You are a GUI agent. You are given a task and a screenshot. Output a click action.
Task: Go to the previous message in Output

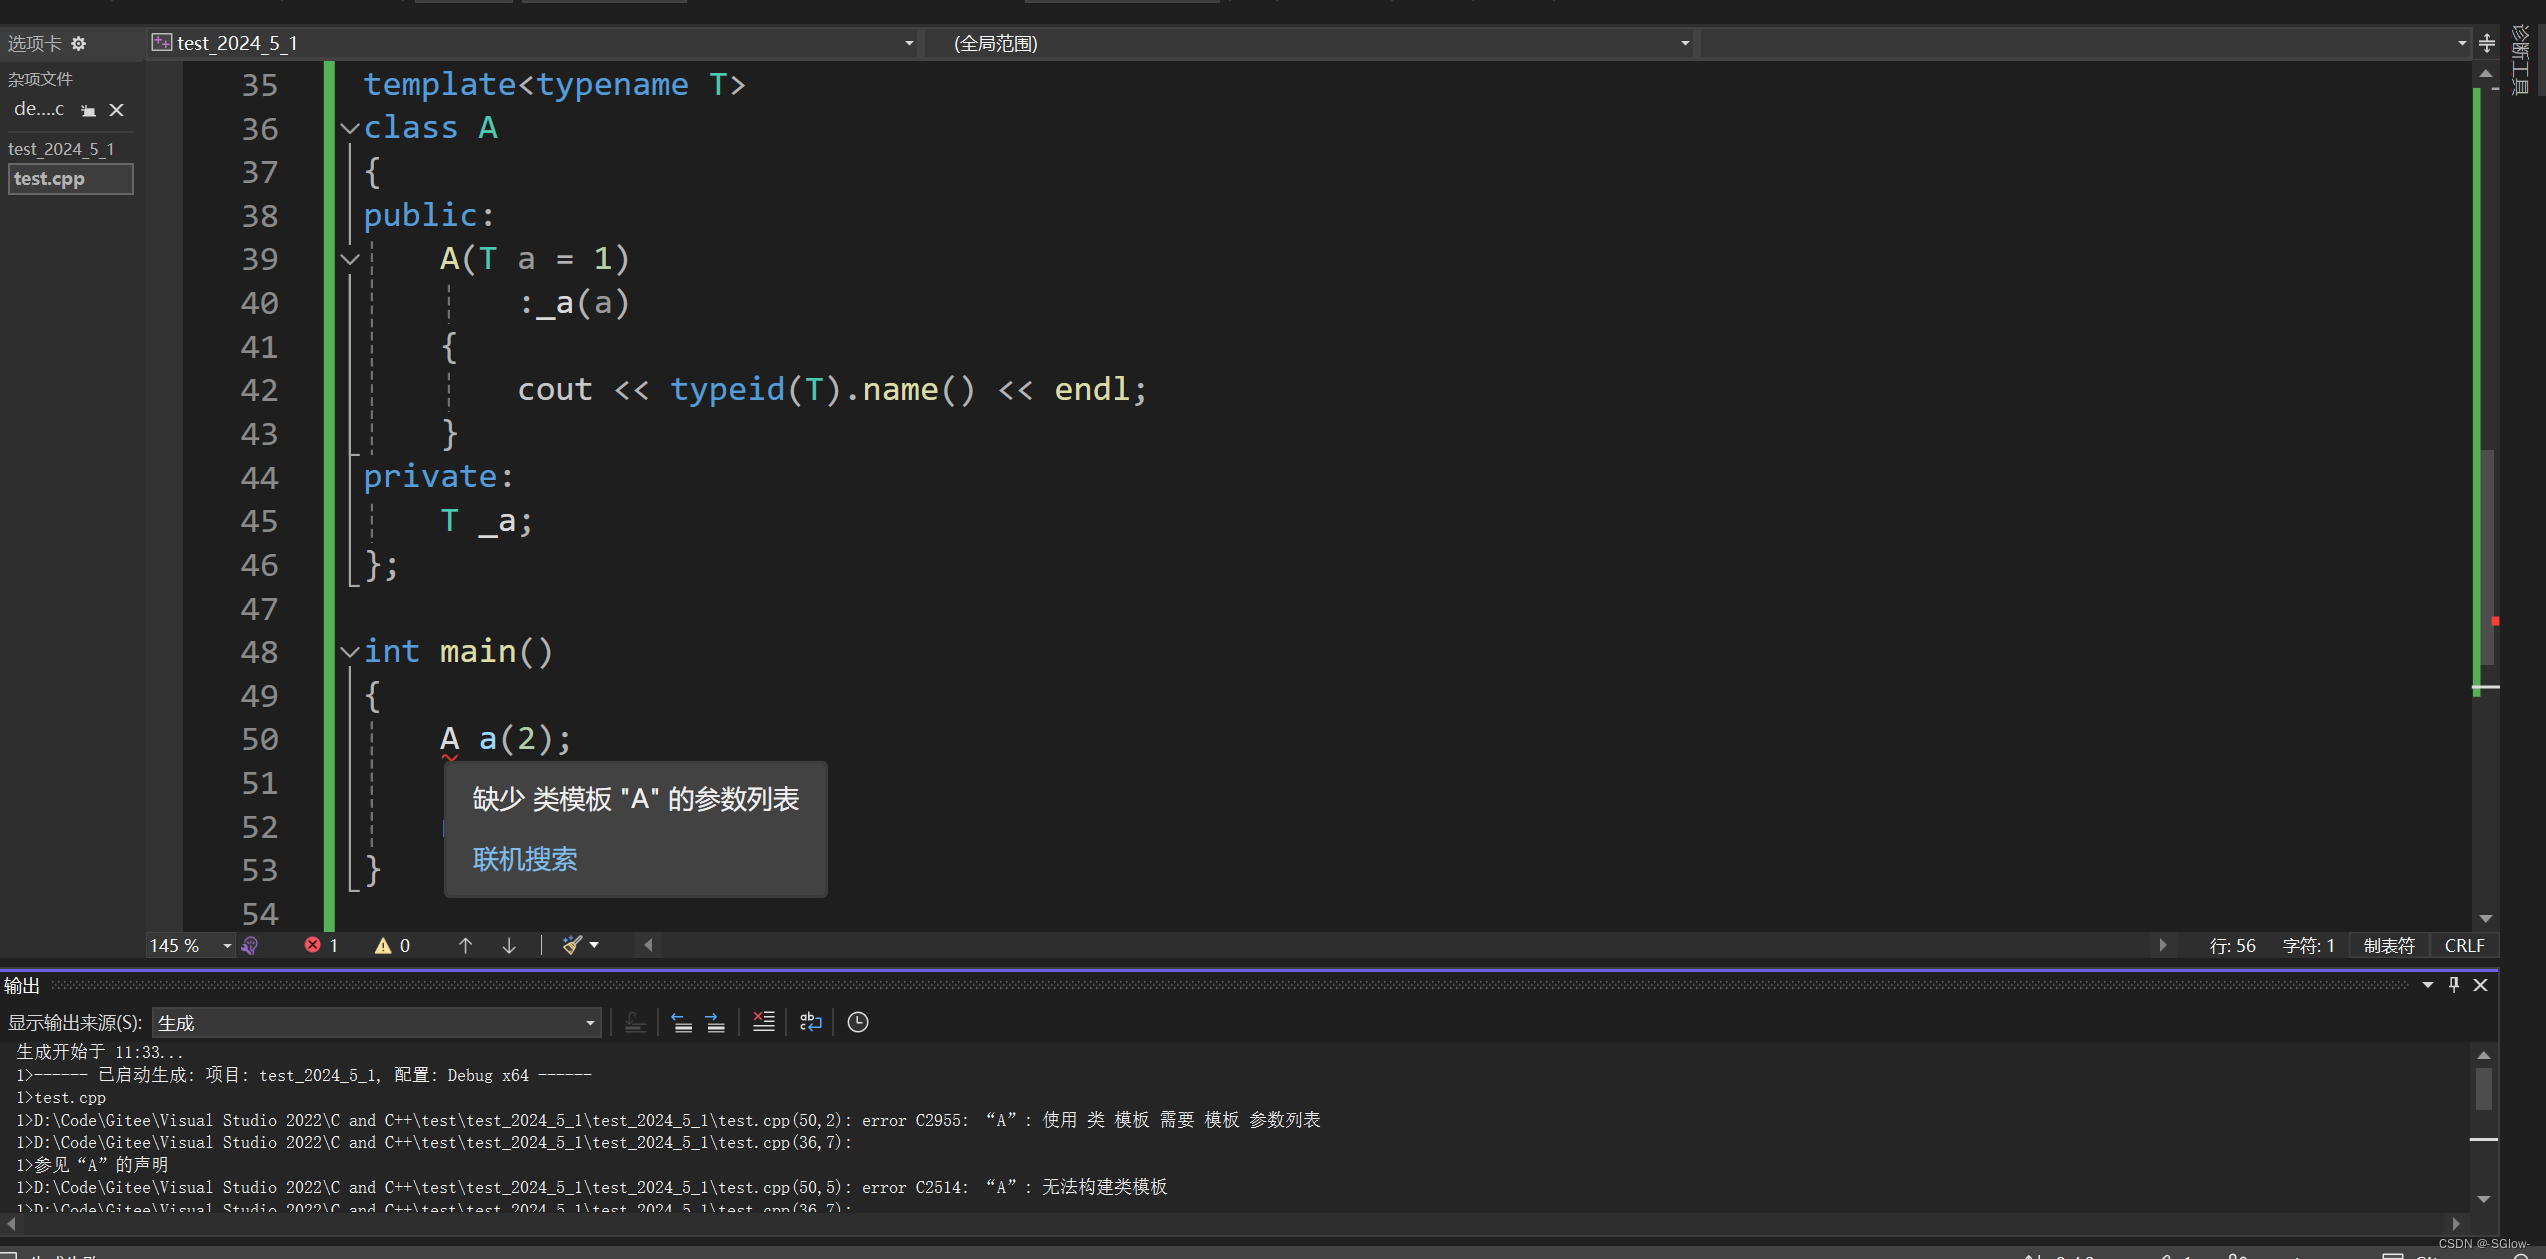click(681, 1022)
